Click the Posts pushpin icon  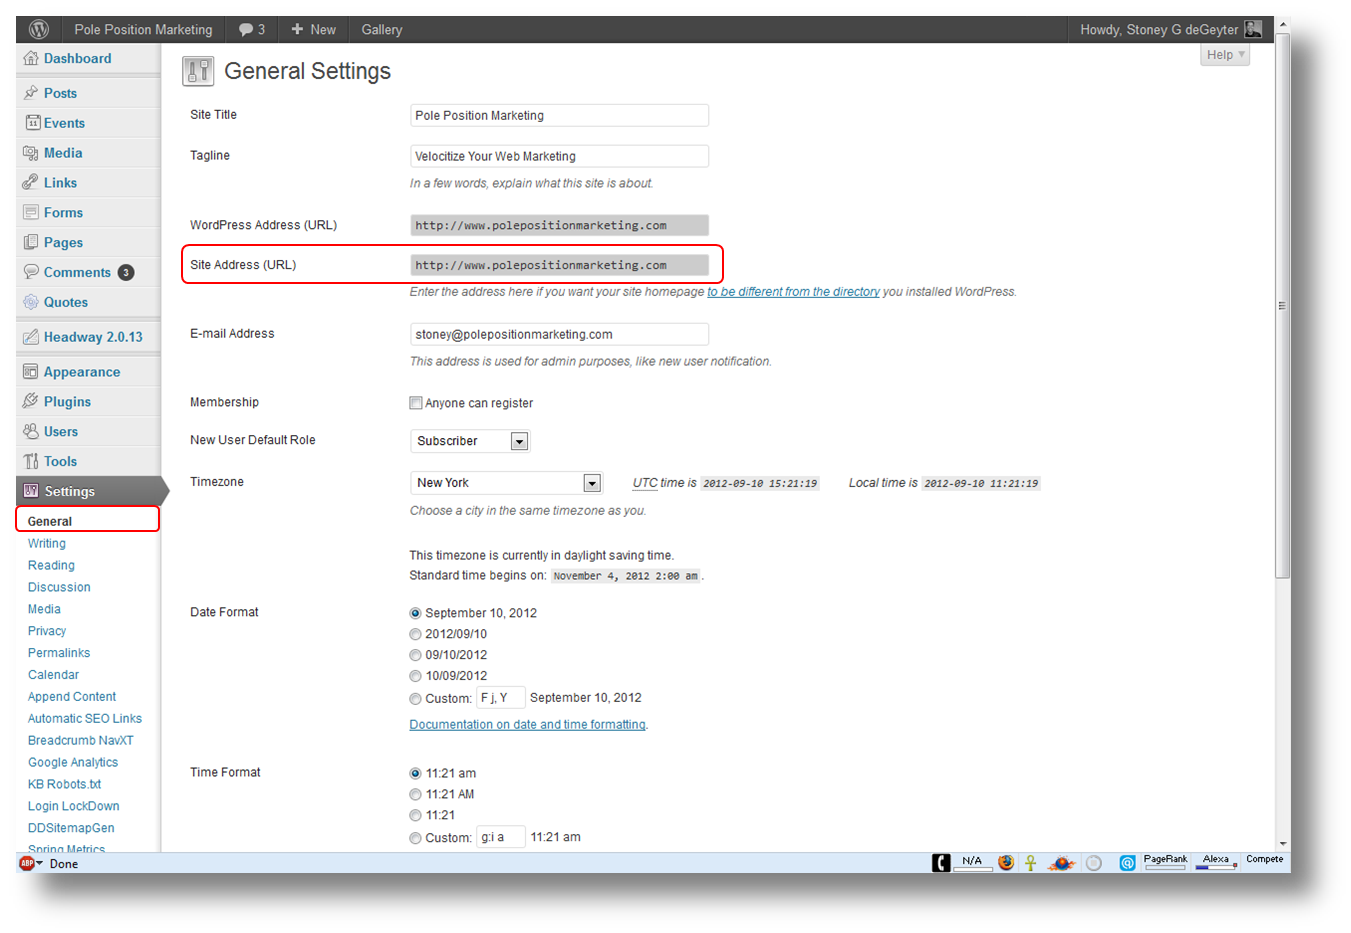[31, 93]
